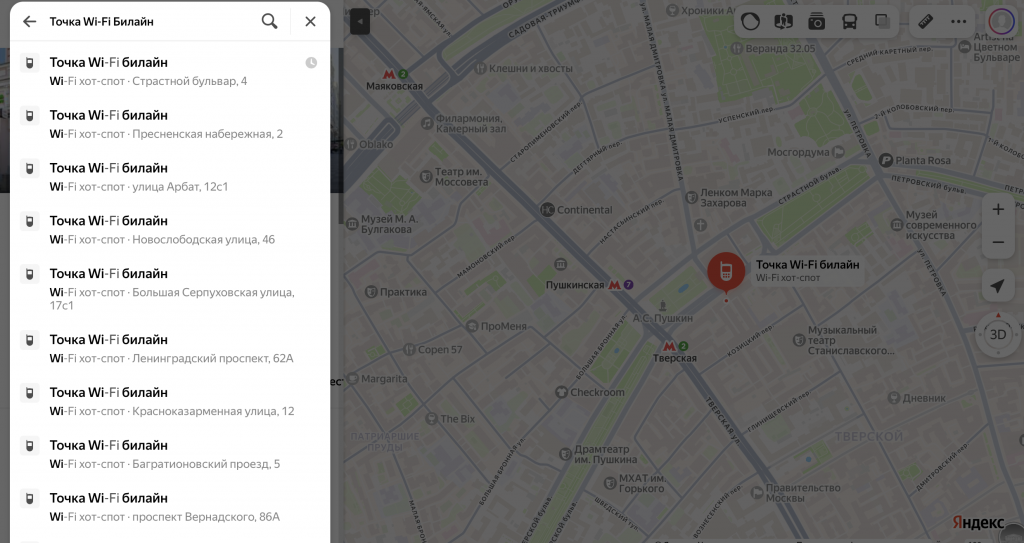Viewport: 1024px width, 543px height.
Task: Click the history clock icon beside Страстной бульвар result
Action: pos(312,63)
